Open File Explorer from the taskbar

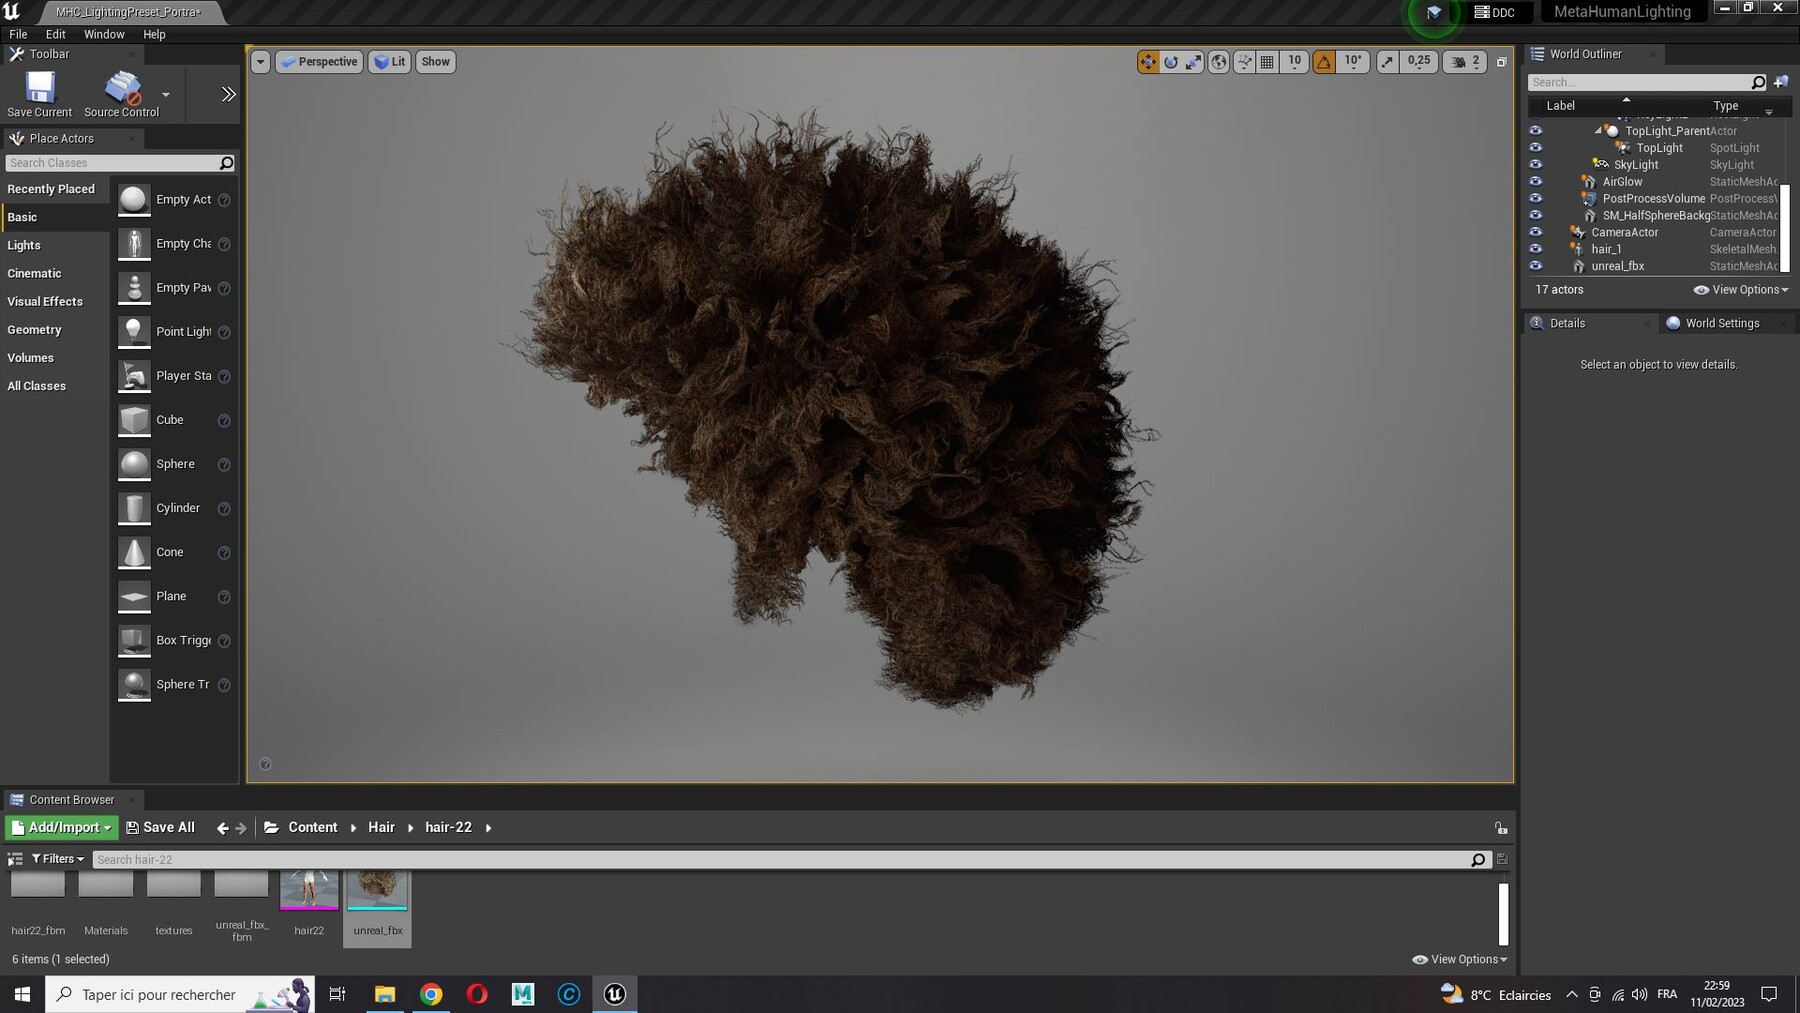(x=385, y=994)
